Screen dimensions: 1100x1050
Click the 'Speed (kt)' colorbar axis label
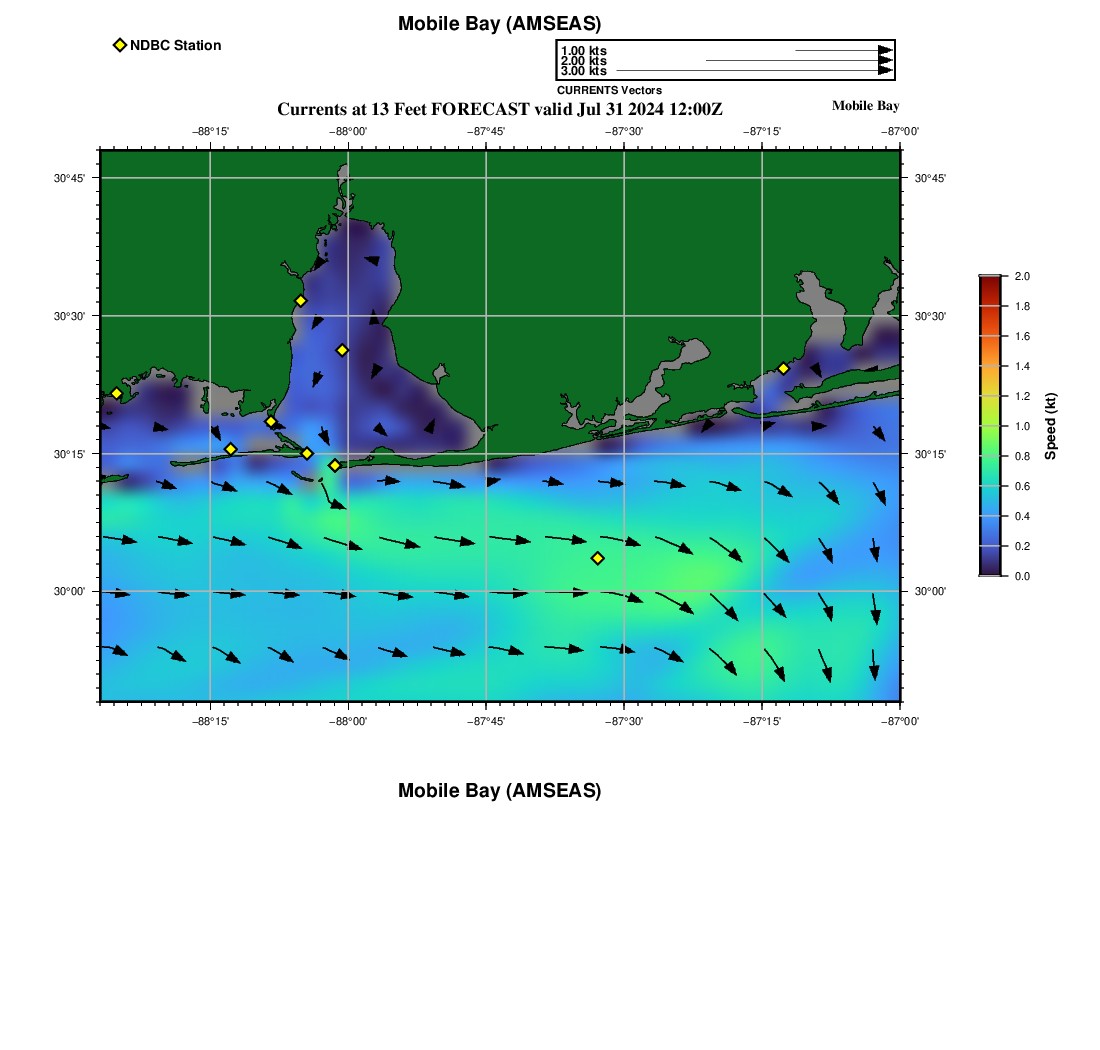point(1050,426)
